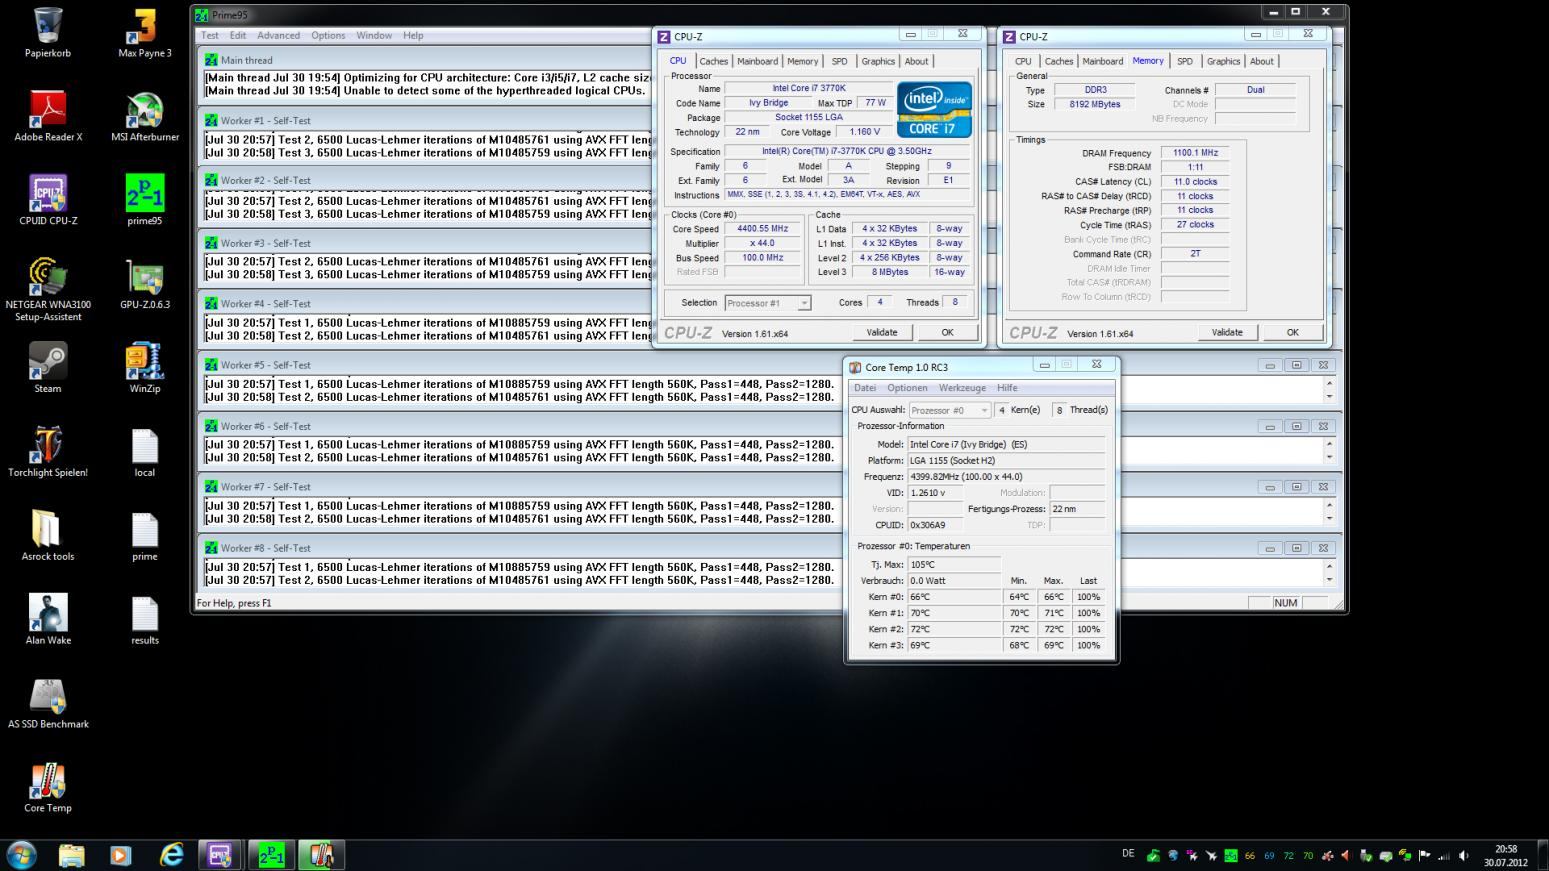Image resolution: width=1549 pixels, height=871 pixels.
Task: Switch to Core Temp taskbar button
Action: pyautogui.click(x=321, y=855)
